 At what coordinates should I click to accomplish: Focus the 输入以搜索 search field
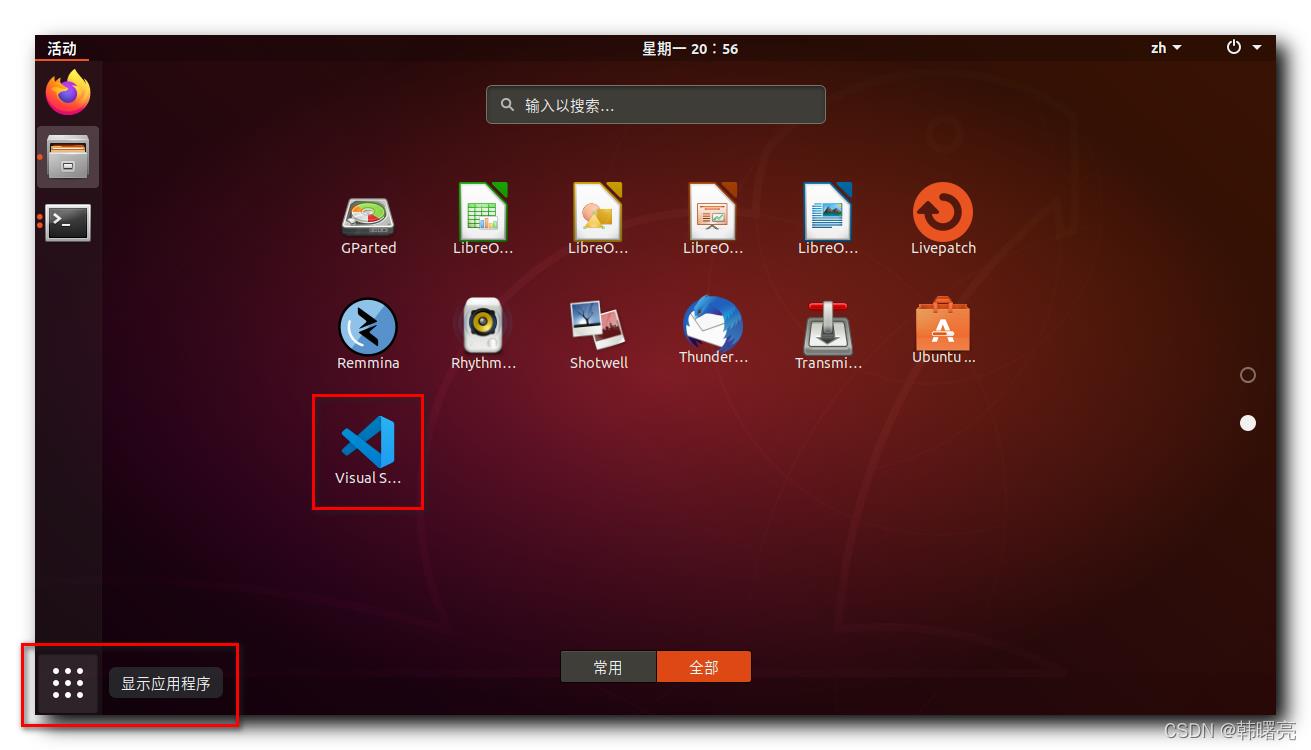[x=656, y=105]
